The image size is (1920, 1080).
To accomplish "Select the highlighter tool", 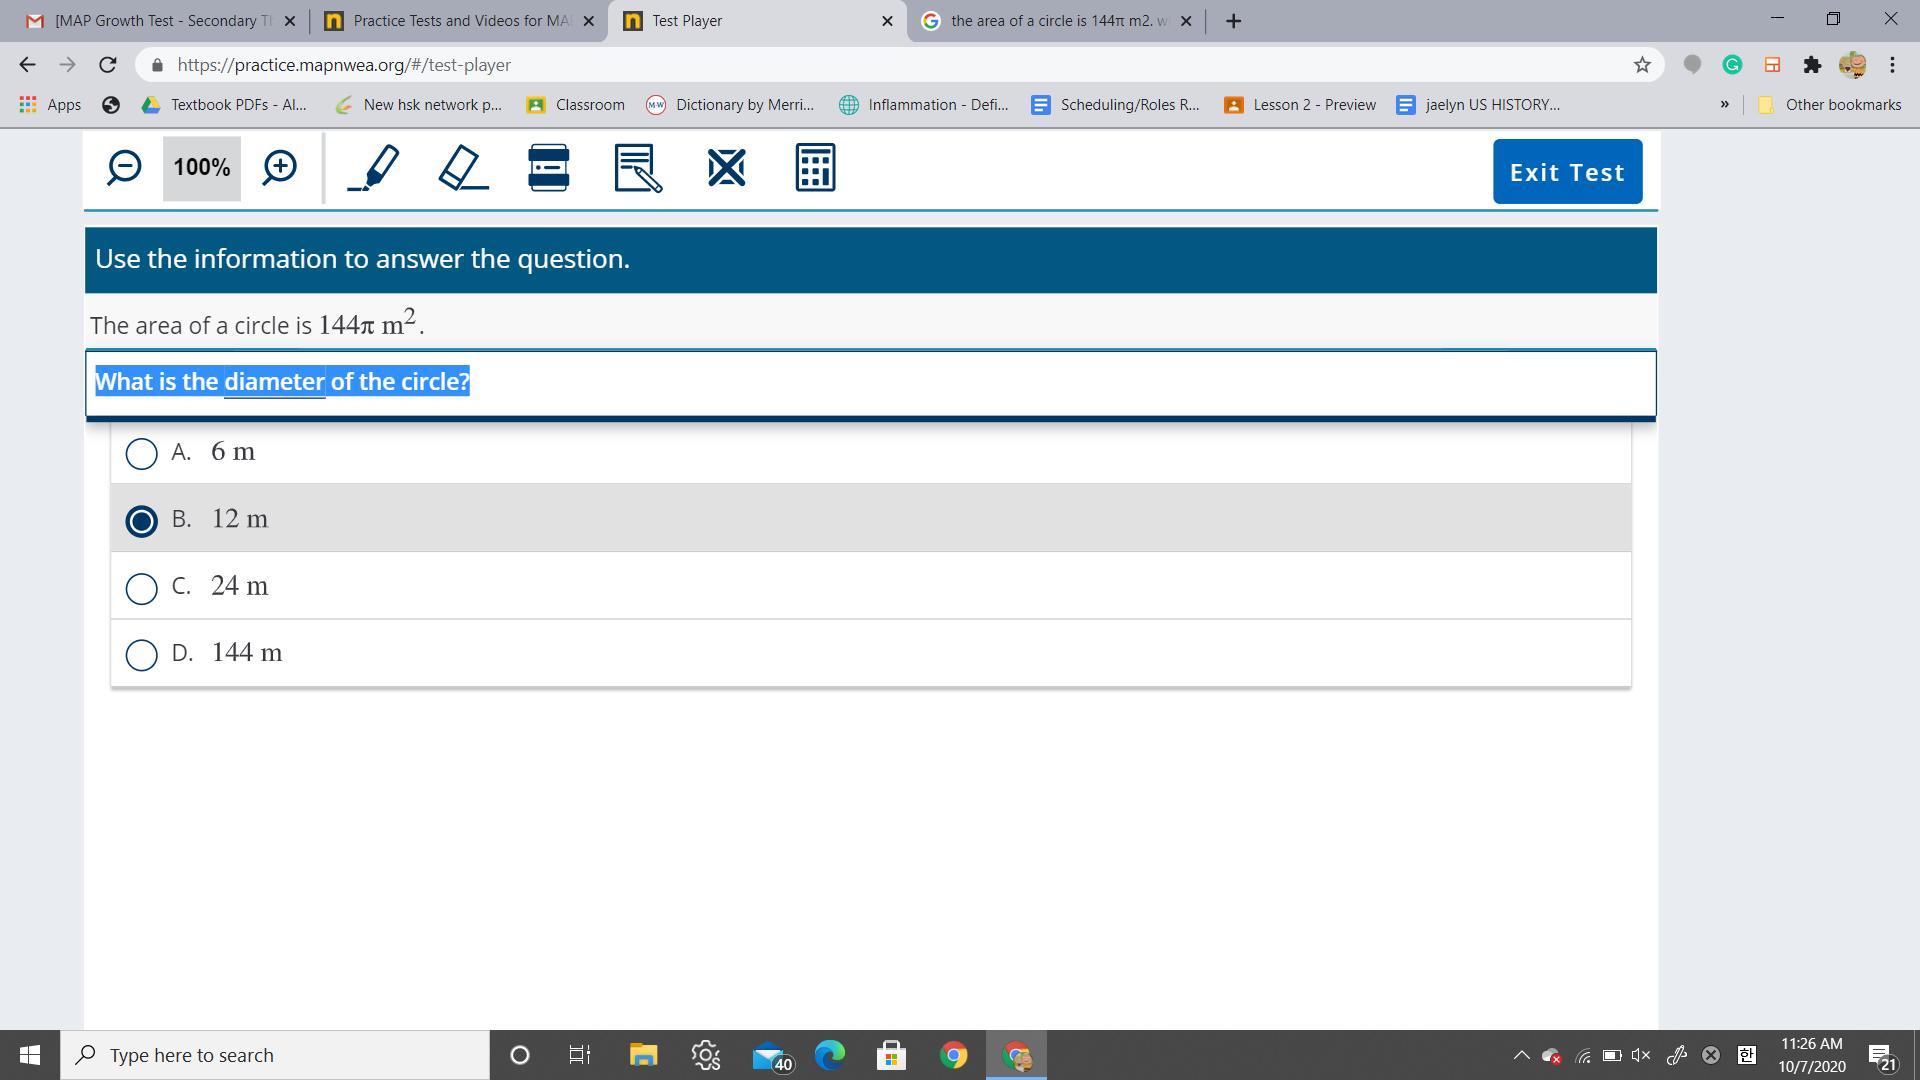I will [373, 168].
